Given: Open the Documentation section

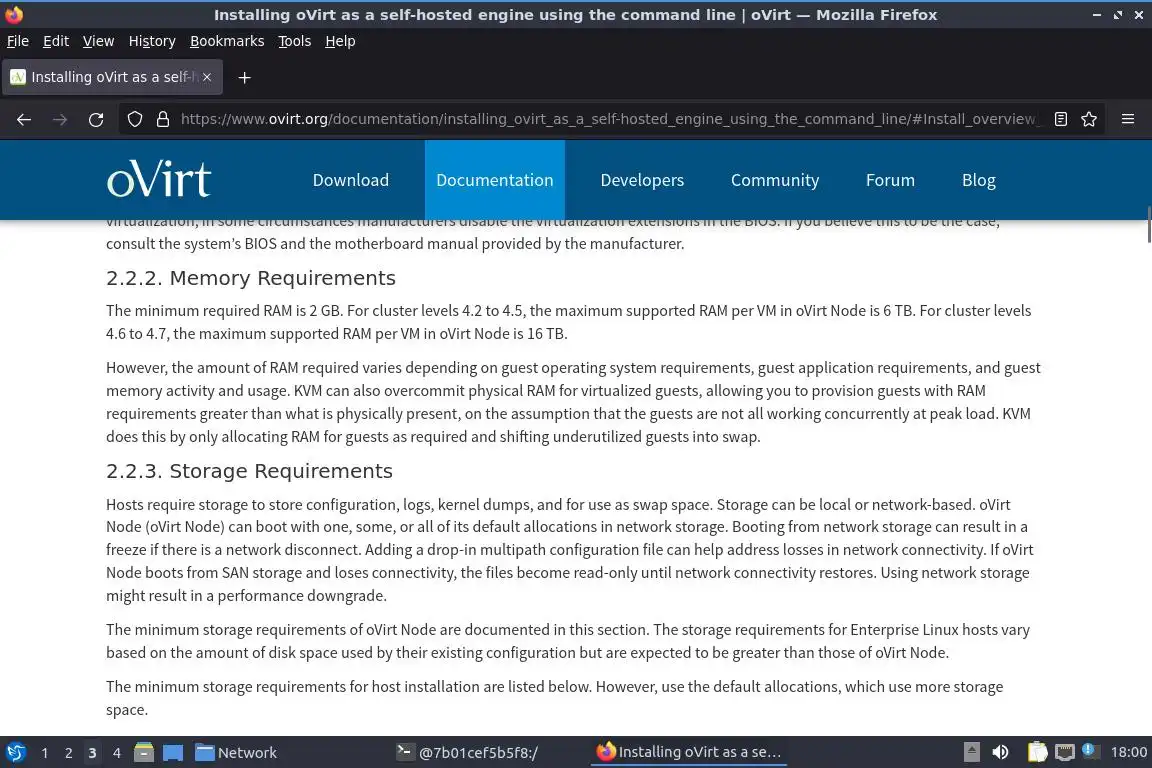Looking at the screenshot, I should click(494, 180).
